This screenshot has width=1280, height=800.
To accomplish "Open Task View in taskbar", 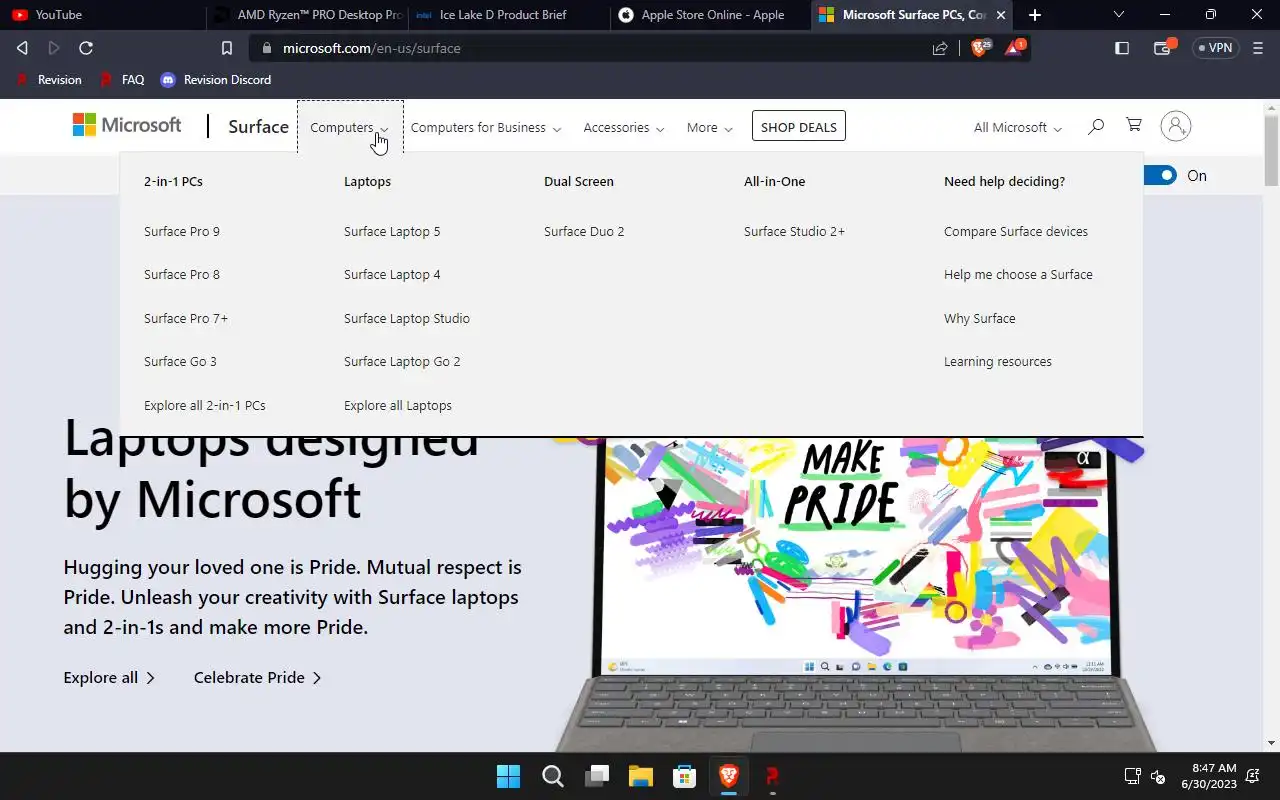I will pyautogui.click(x=597, y=776).
